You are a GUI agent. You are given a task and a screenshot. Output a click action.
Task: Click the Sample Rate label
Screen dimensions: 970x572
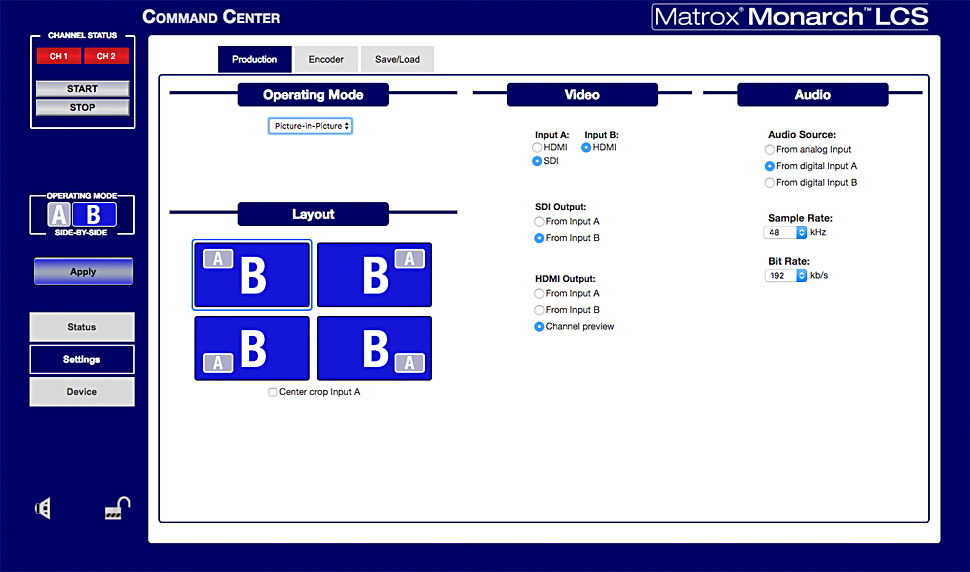click(x=800, y=218)
